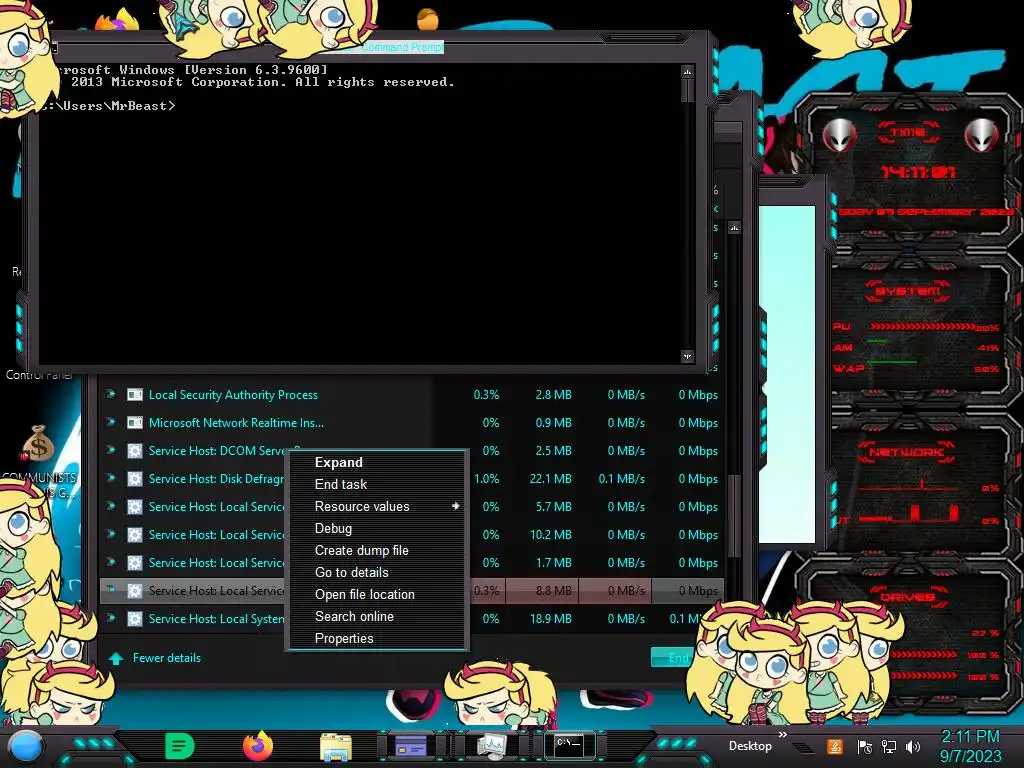Click the scroll arrow of the window behind
Viewport: 1024px width, 768px height.
point(735,228)
